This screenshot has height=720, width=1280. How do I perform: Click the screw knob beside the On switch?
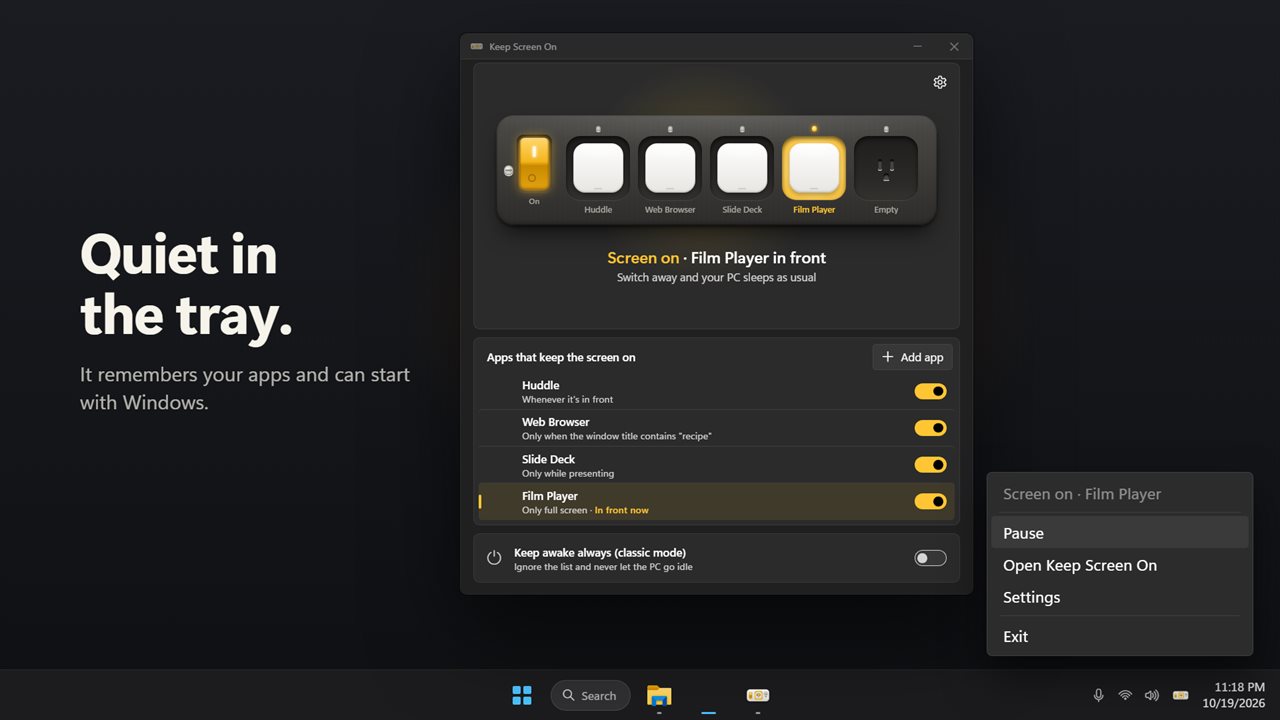pos(508,171)
